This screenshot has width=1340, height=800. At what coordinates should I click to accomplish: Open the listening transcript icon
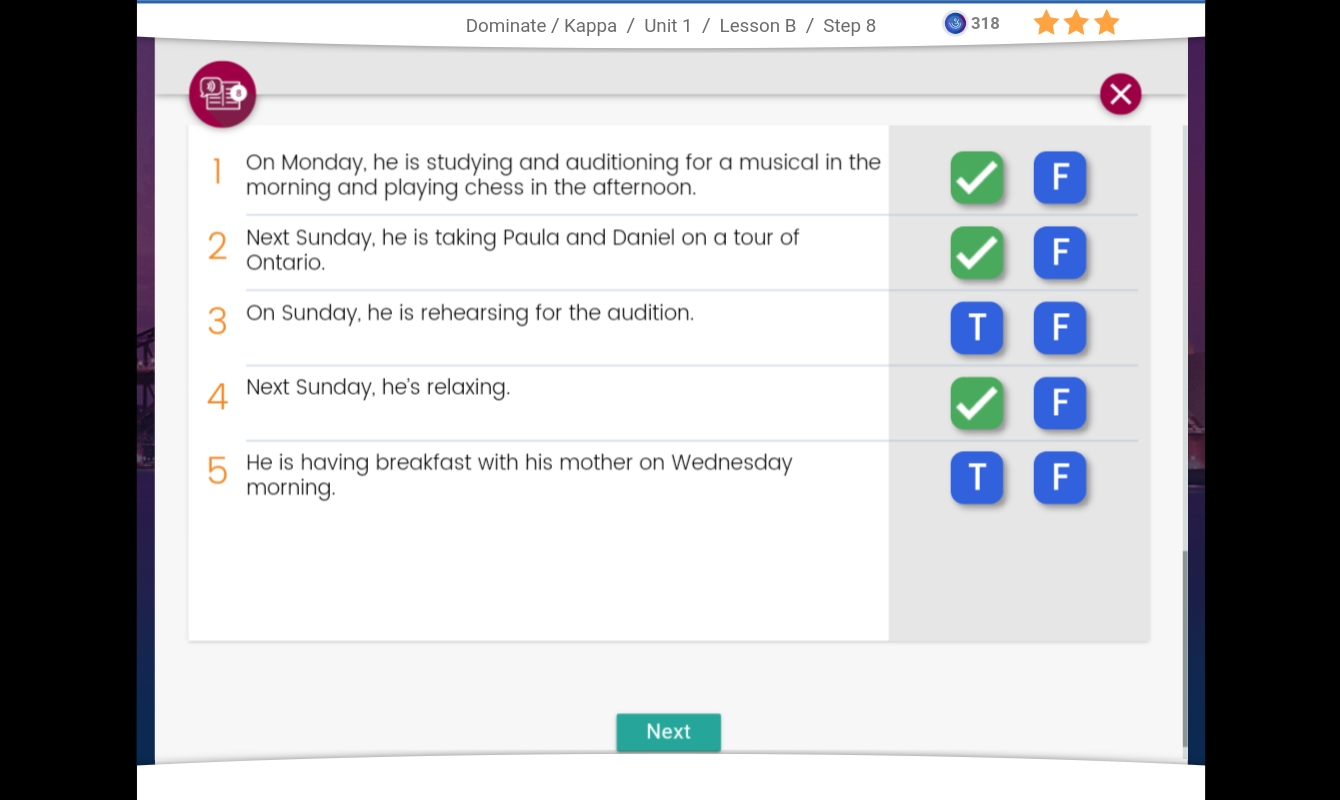[222, 94]
